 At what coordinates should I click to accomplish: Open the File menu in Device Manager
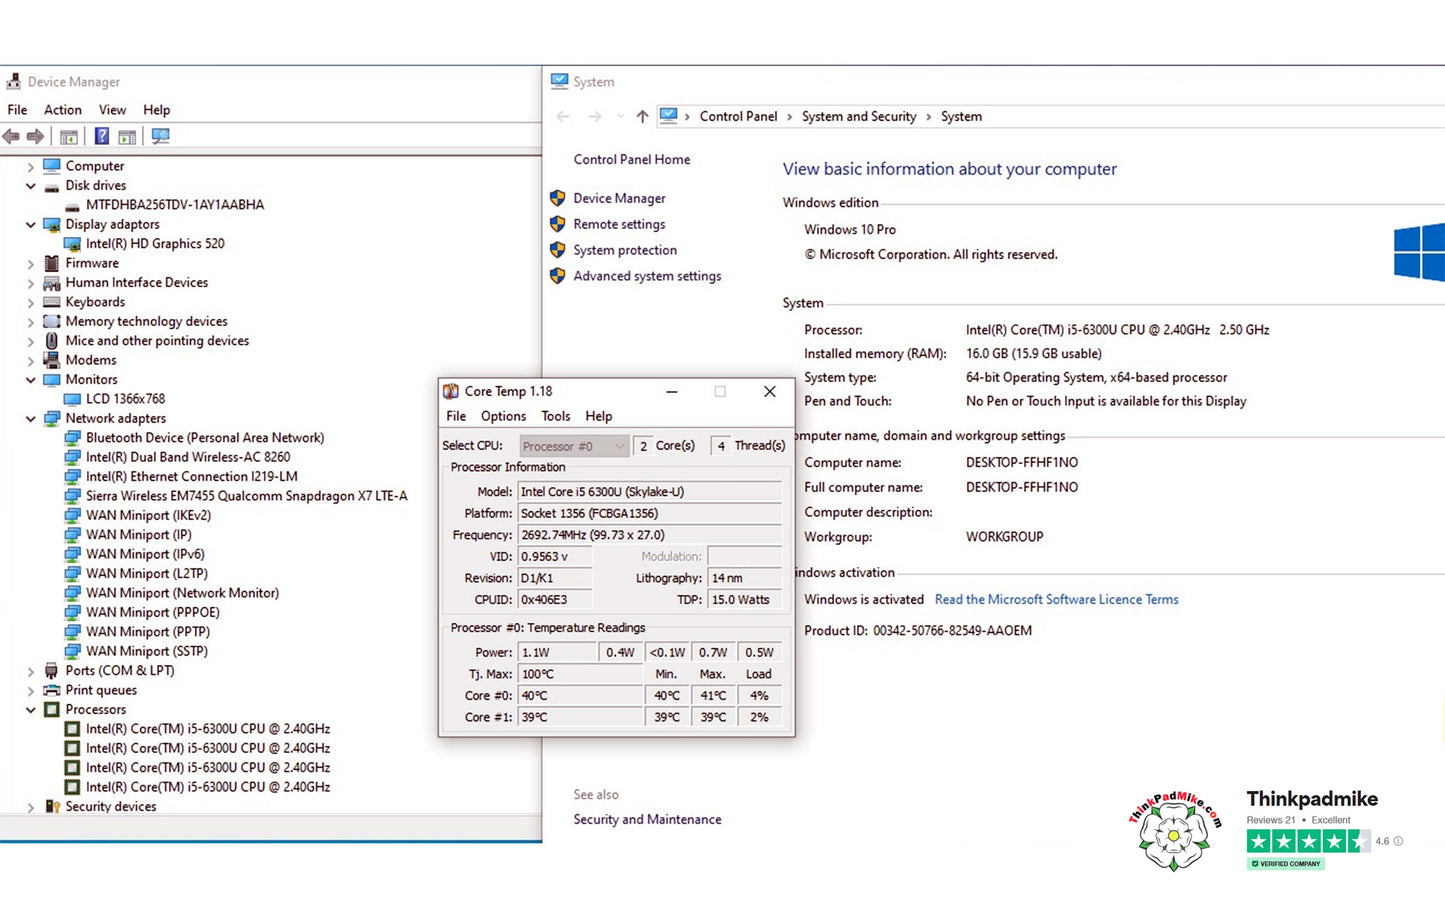17,110
